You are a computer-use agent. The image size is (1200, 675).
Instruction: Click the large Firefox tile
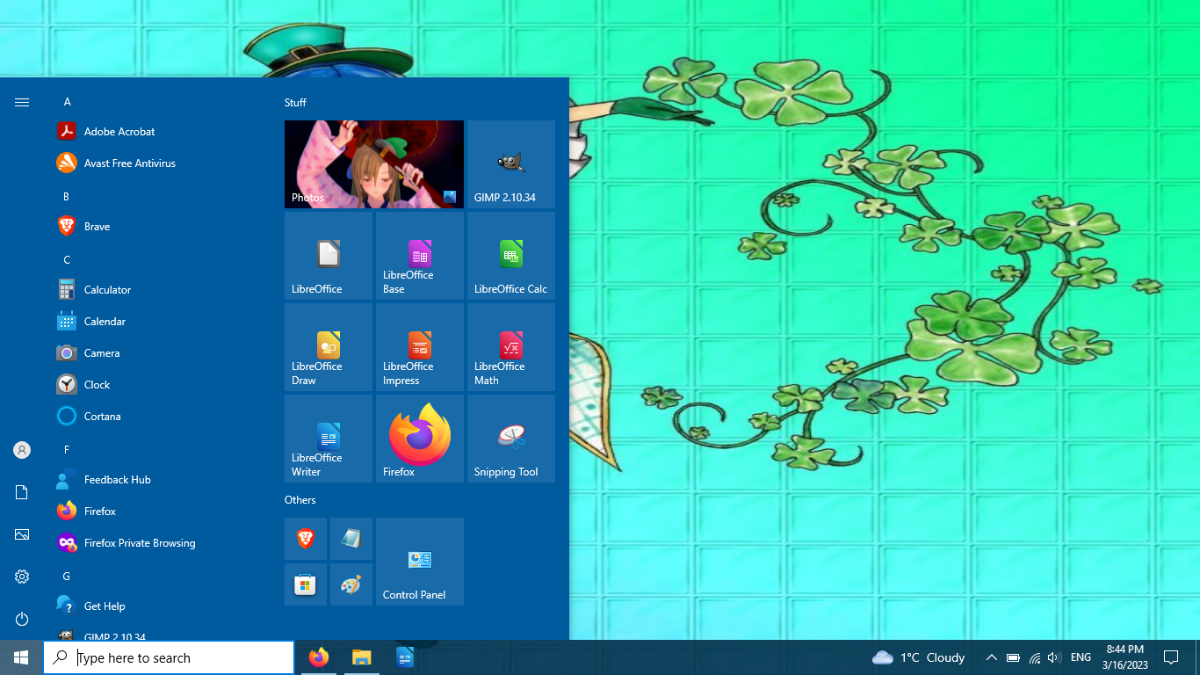pos(420,438)
